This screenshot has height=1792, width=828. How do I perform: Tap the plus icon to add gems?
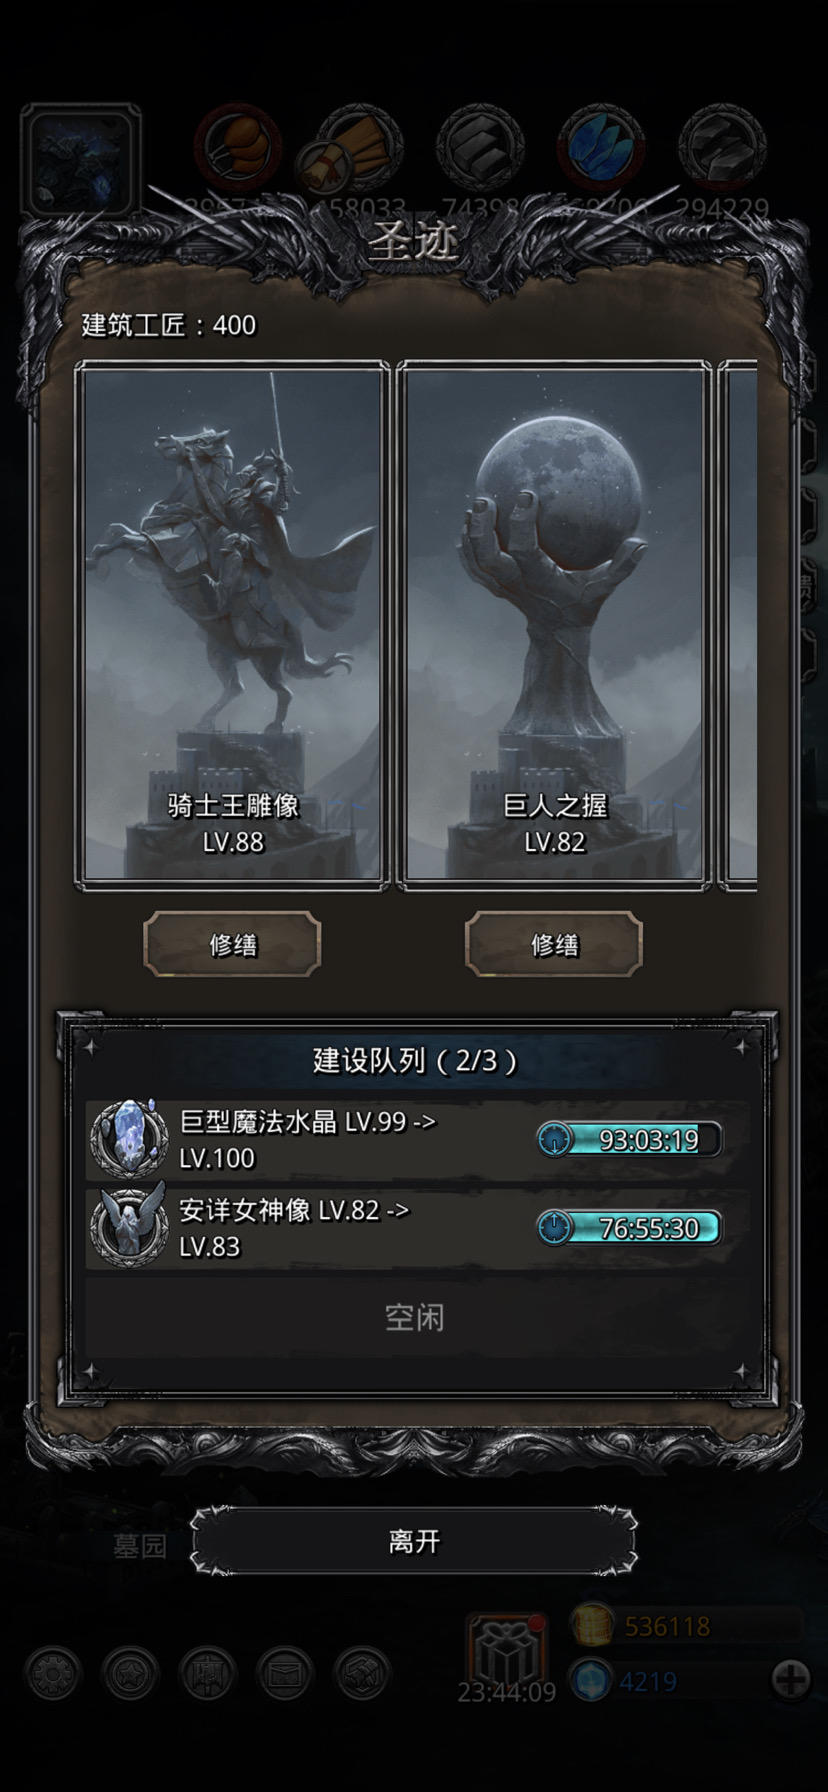point(791,1679)
